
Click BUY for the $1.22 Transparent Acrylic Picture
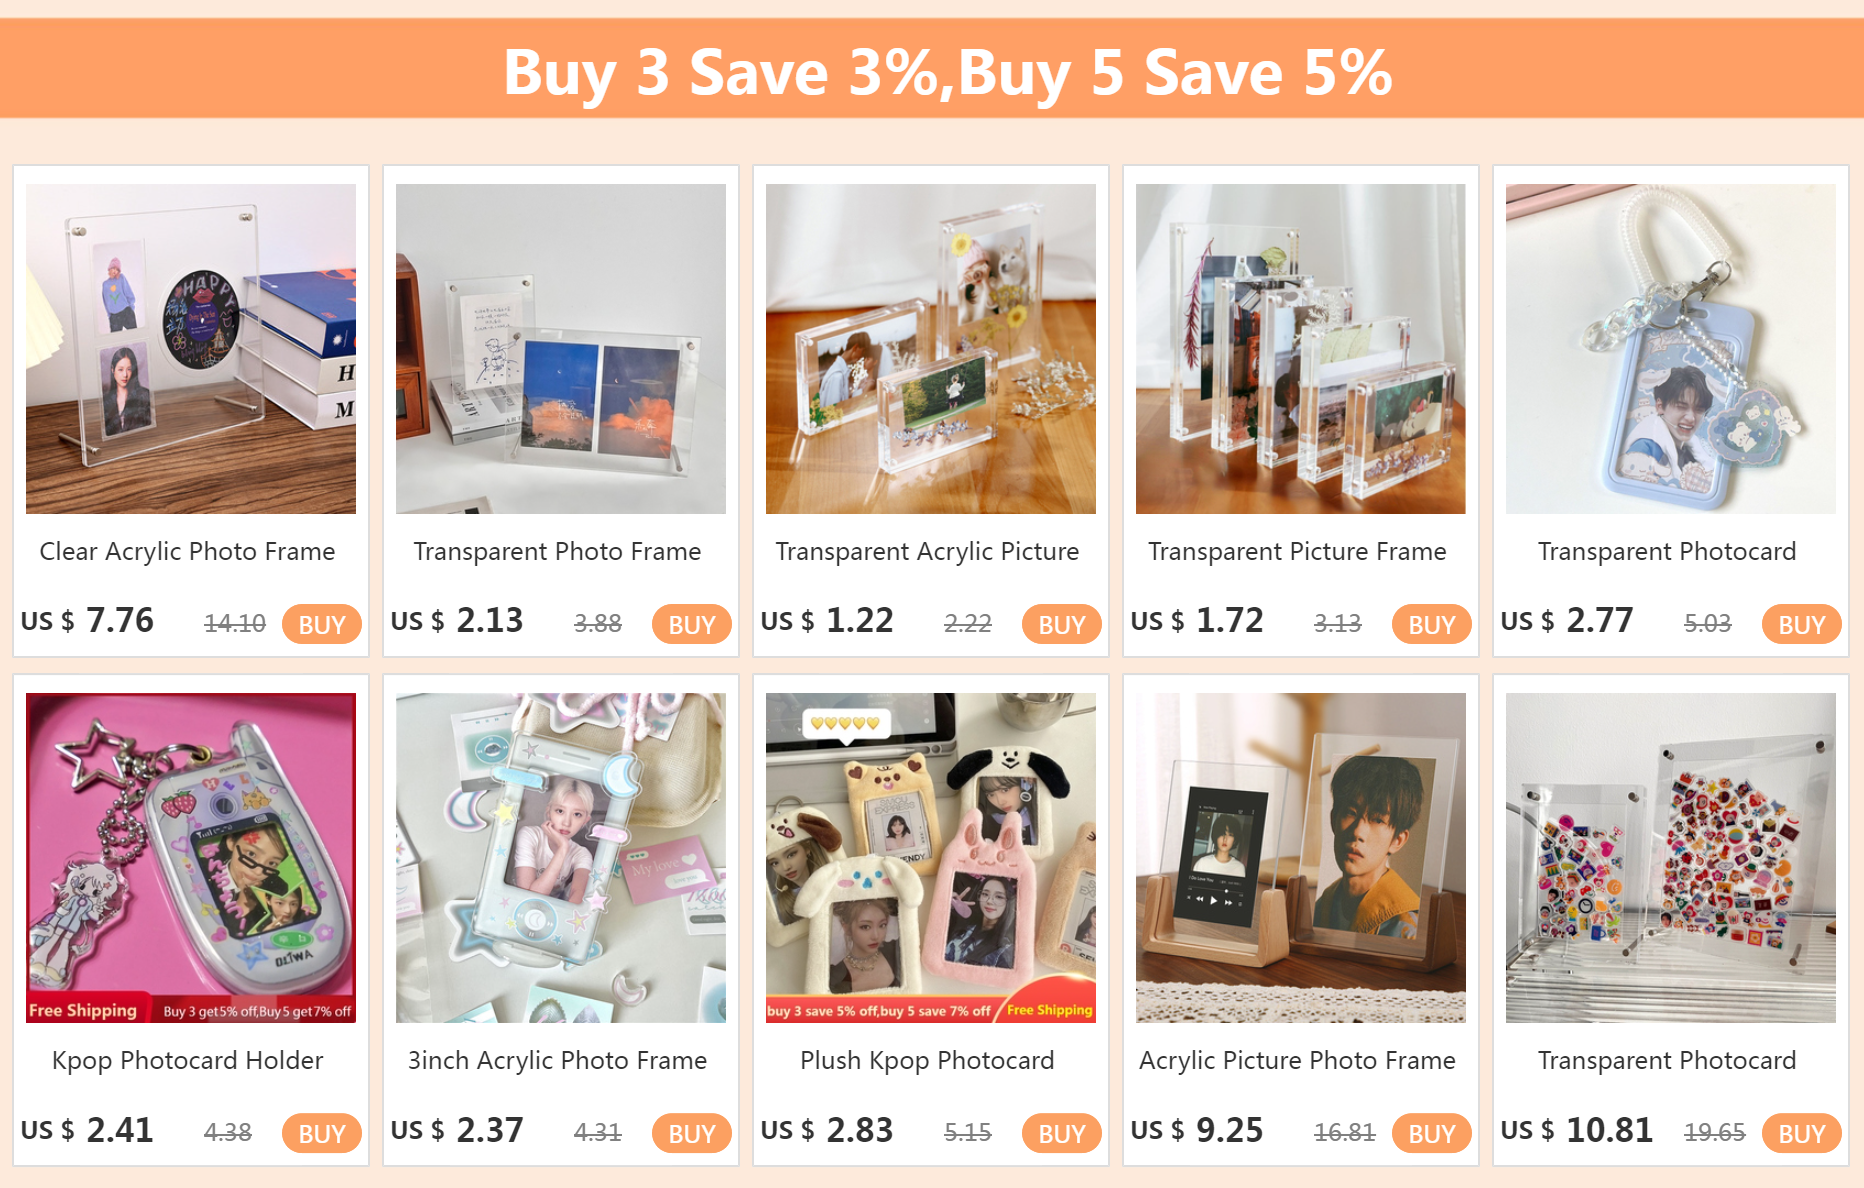coord(1061,624)
